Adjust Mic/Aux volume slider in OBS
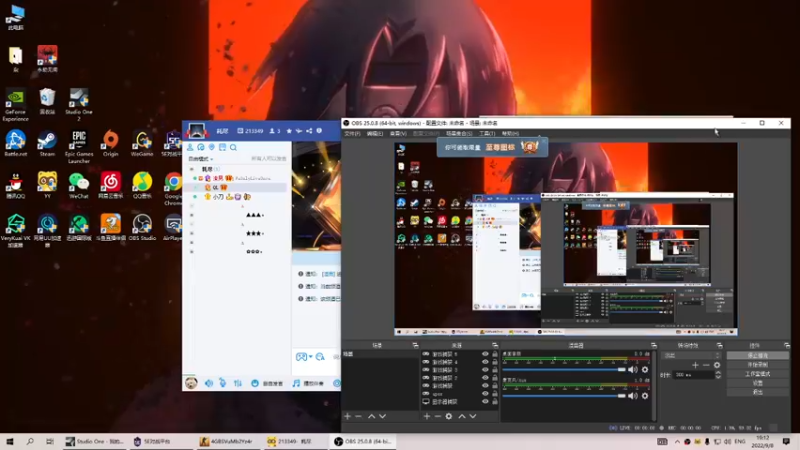The width and height of the screenshot is (800, 450). tap(564, 395)
